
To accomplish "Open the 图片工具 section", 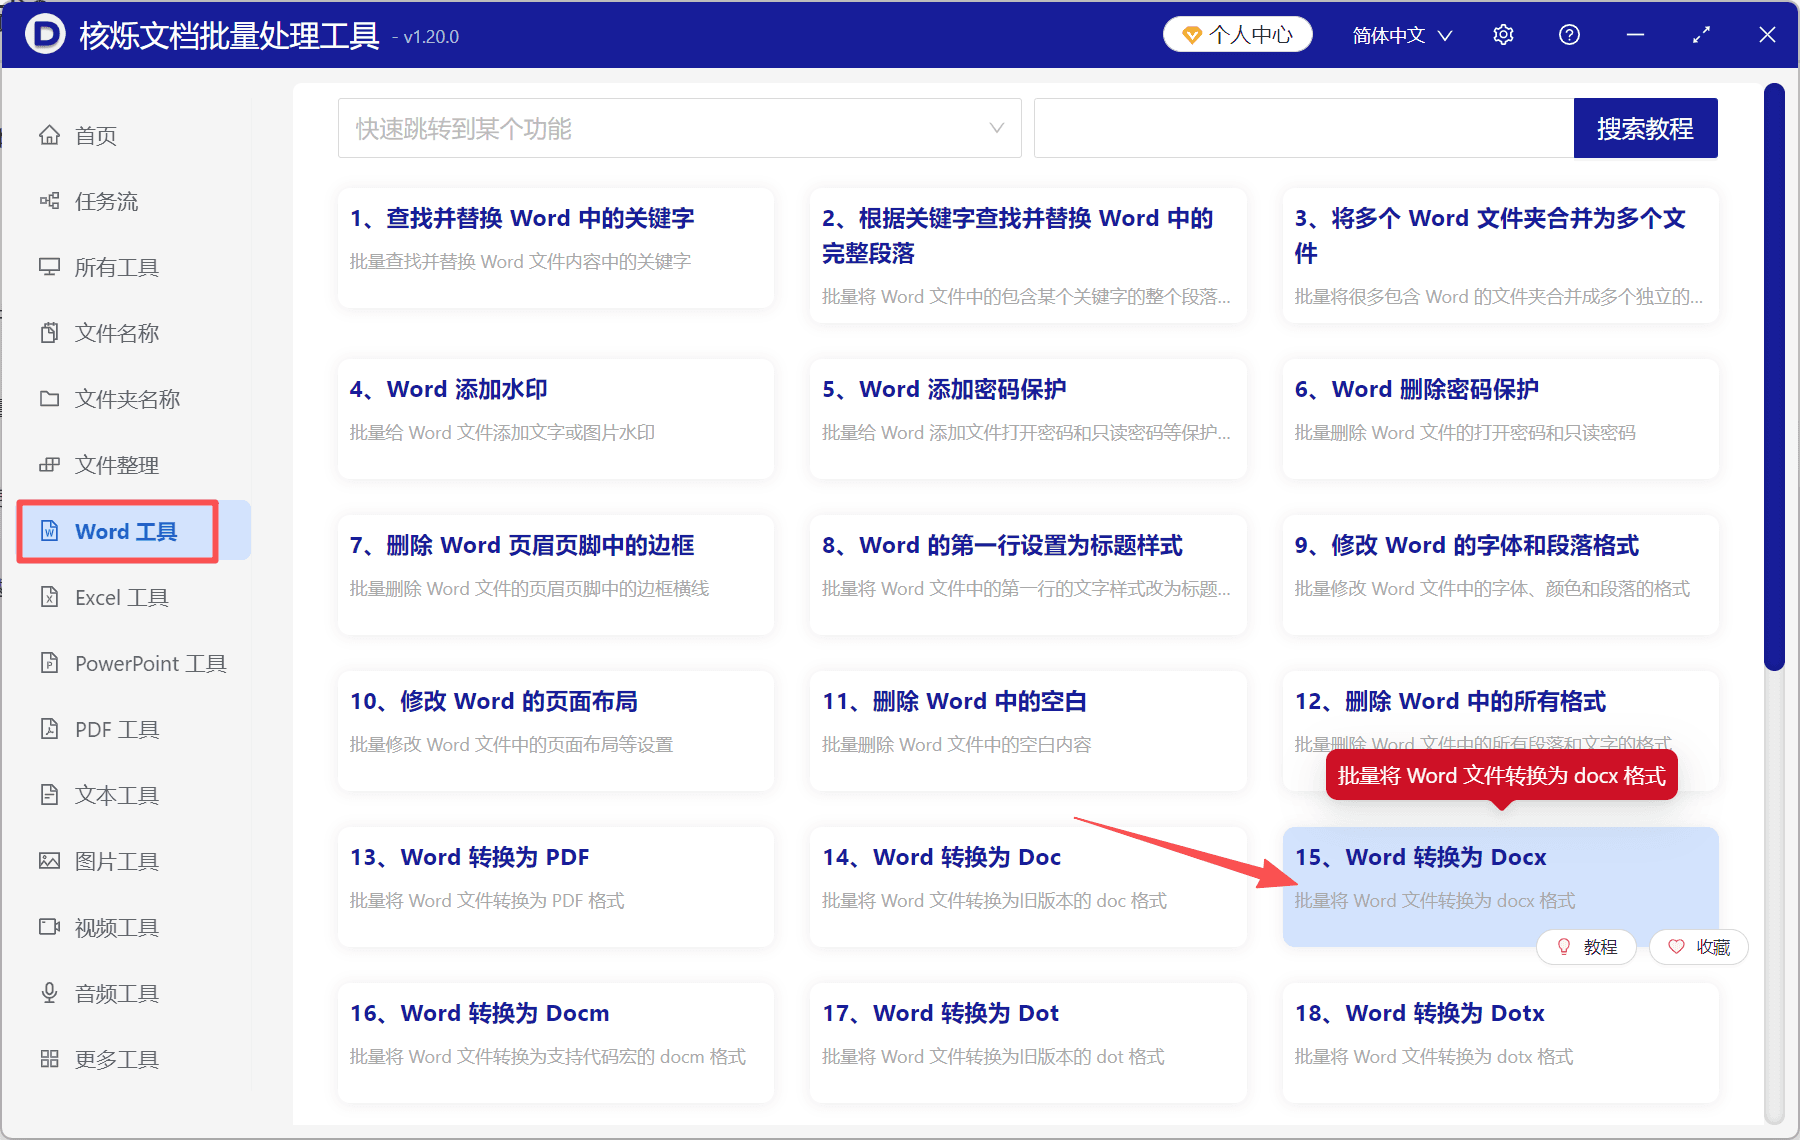I will tap(117, 861).
